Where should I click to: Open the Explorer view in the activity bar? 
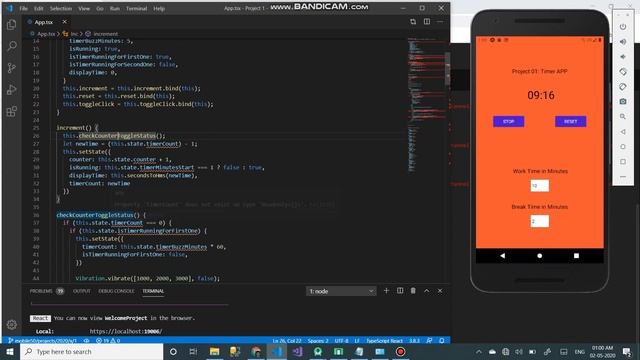[11, 24]
